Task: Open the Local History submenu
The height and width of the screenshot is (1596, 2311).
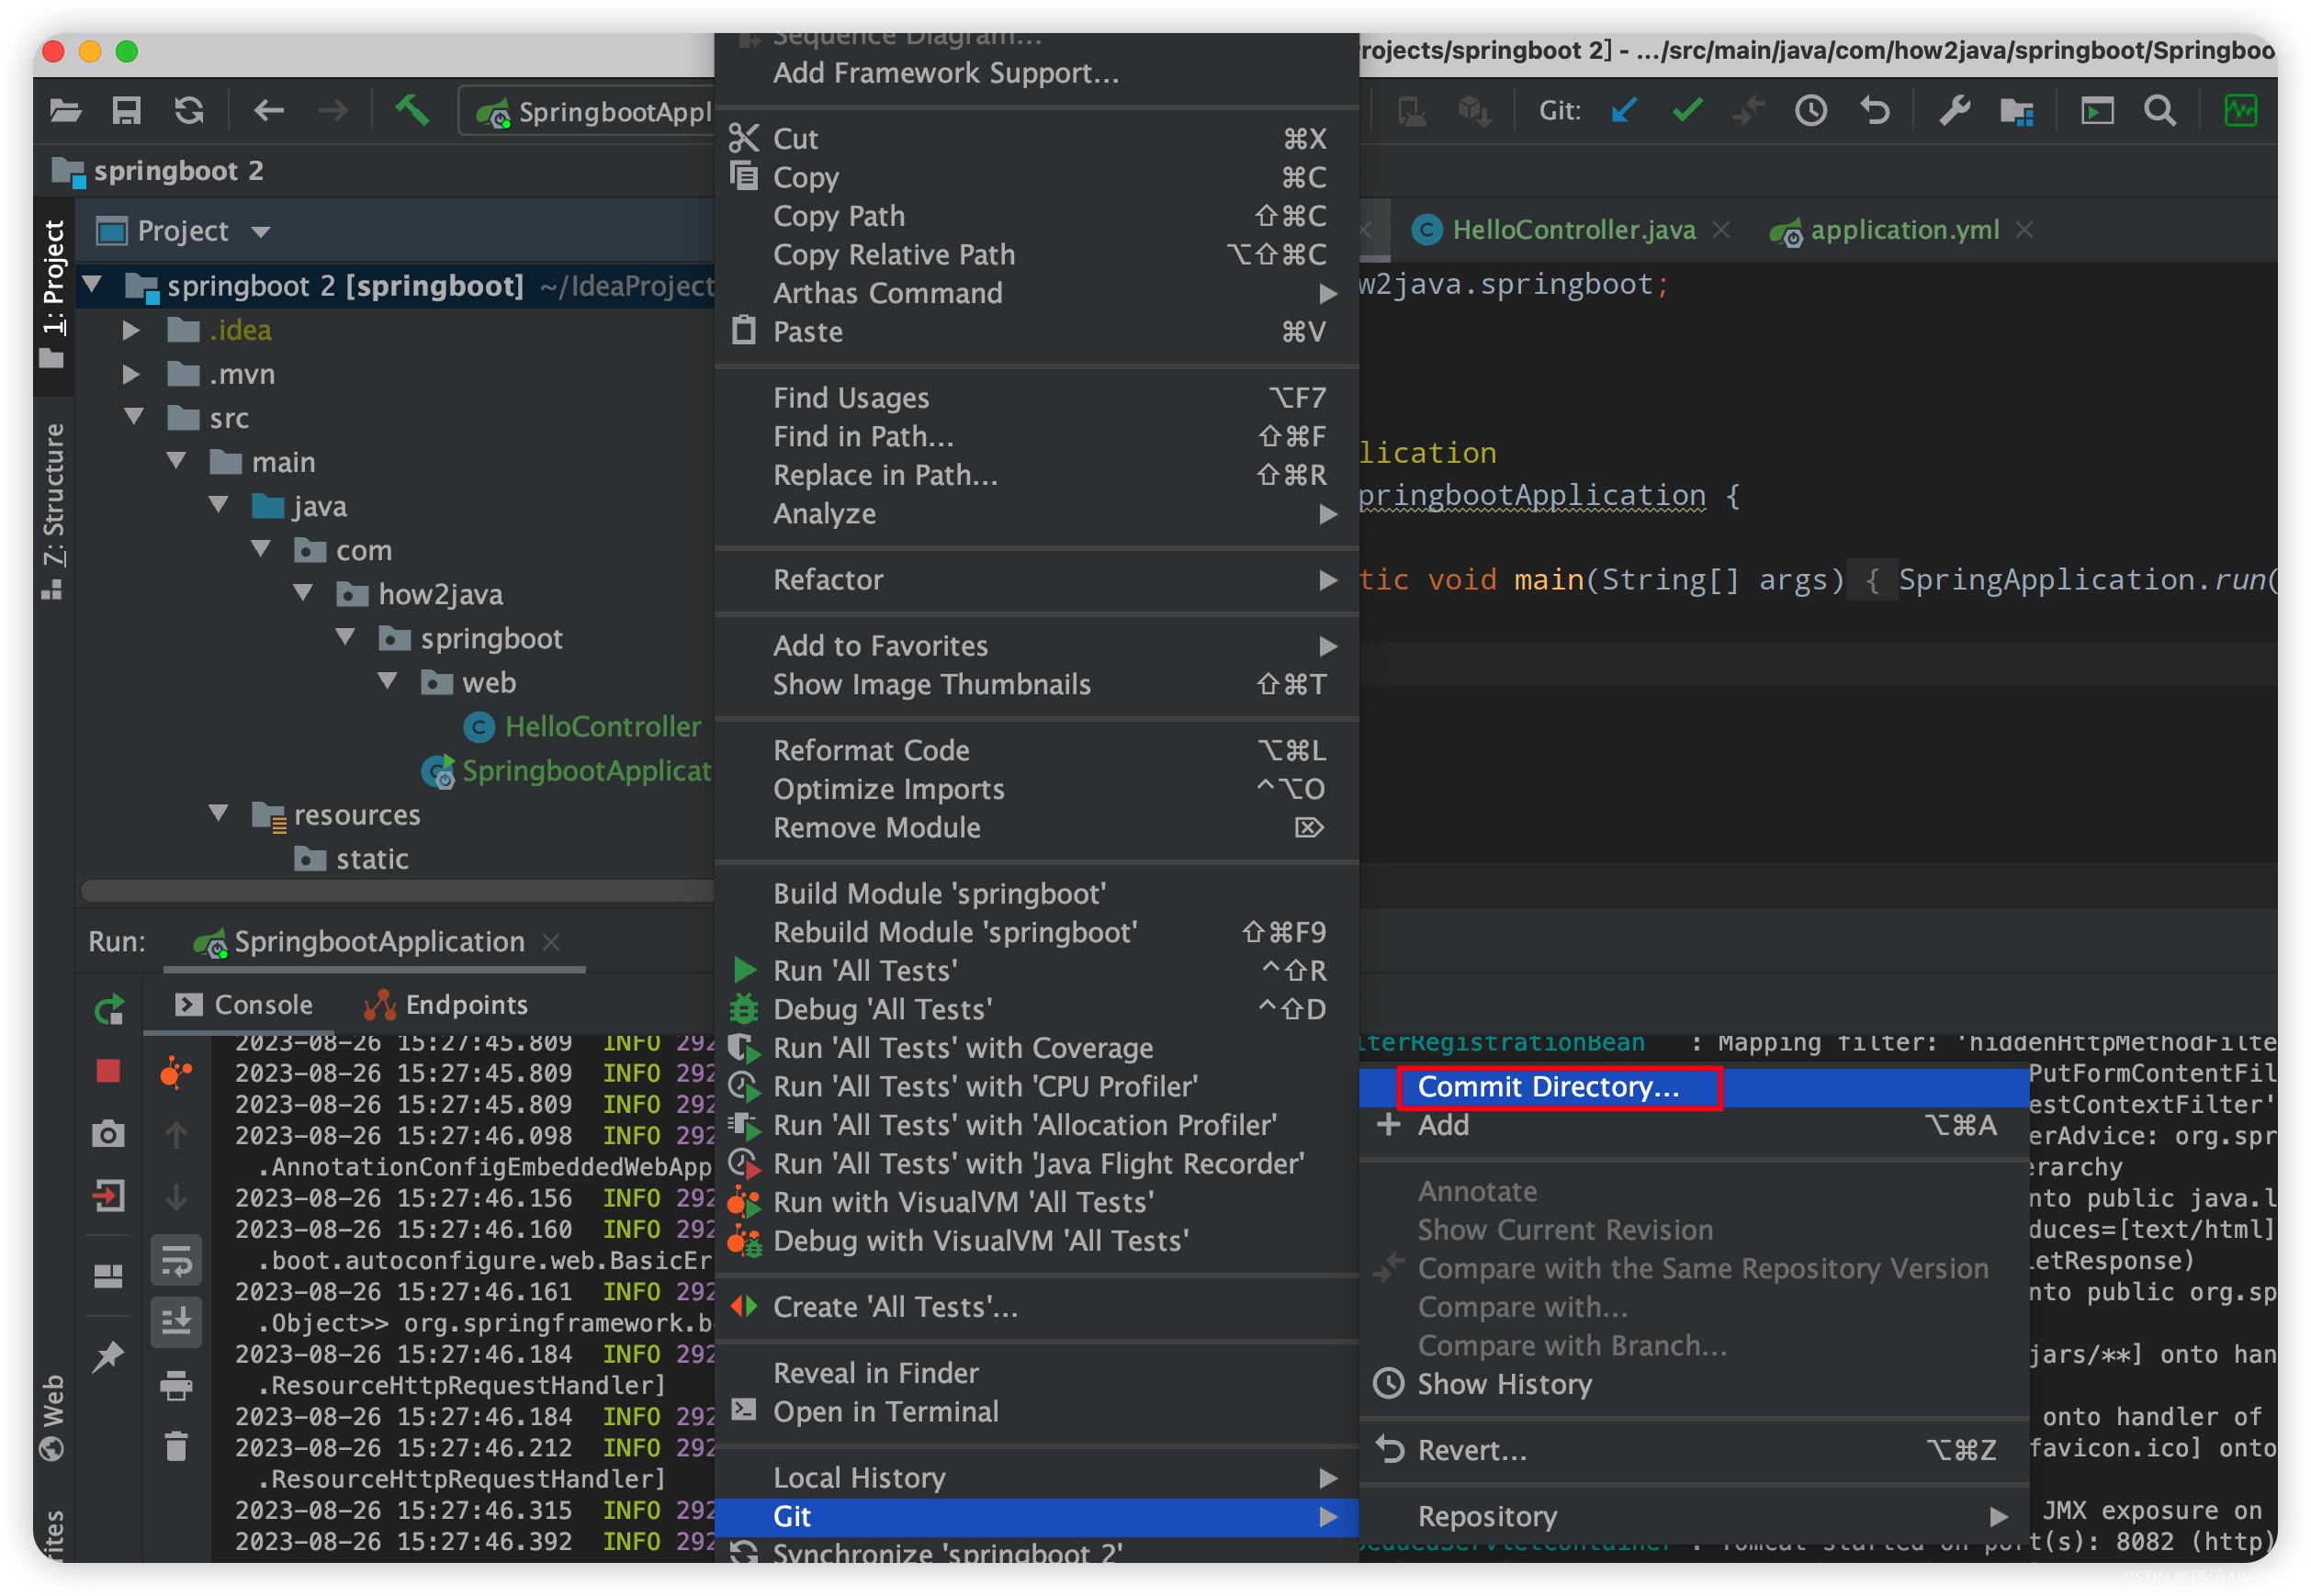Action: tap(1037, 1478)
